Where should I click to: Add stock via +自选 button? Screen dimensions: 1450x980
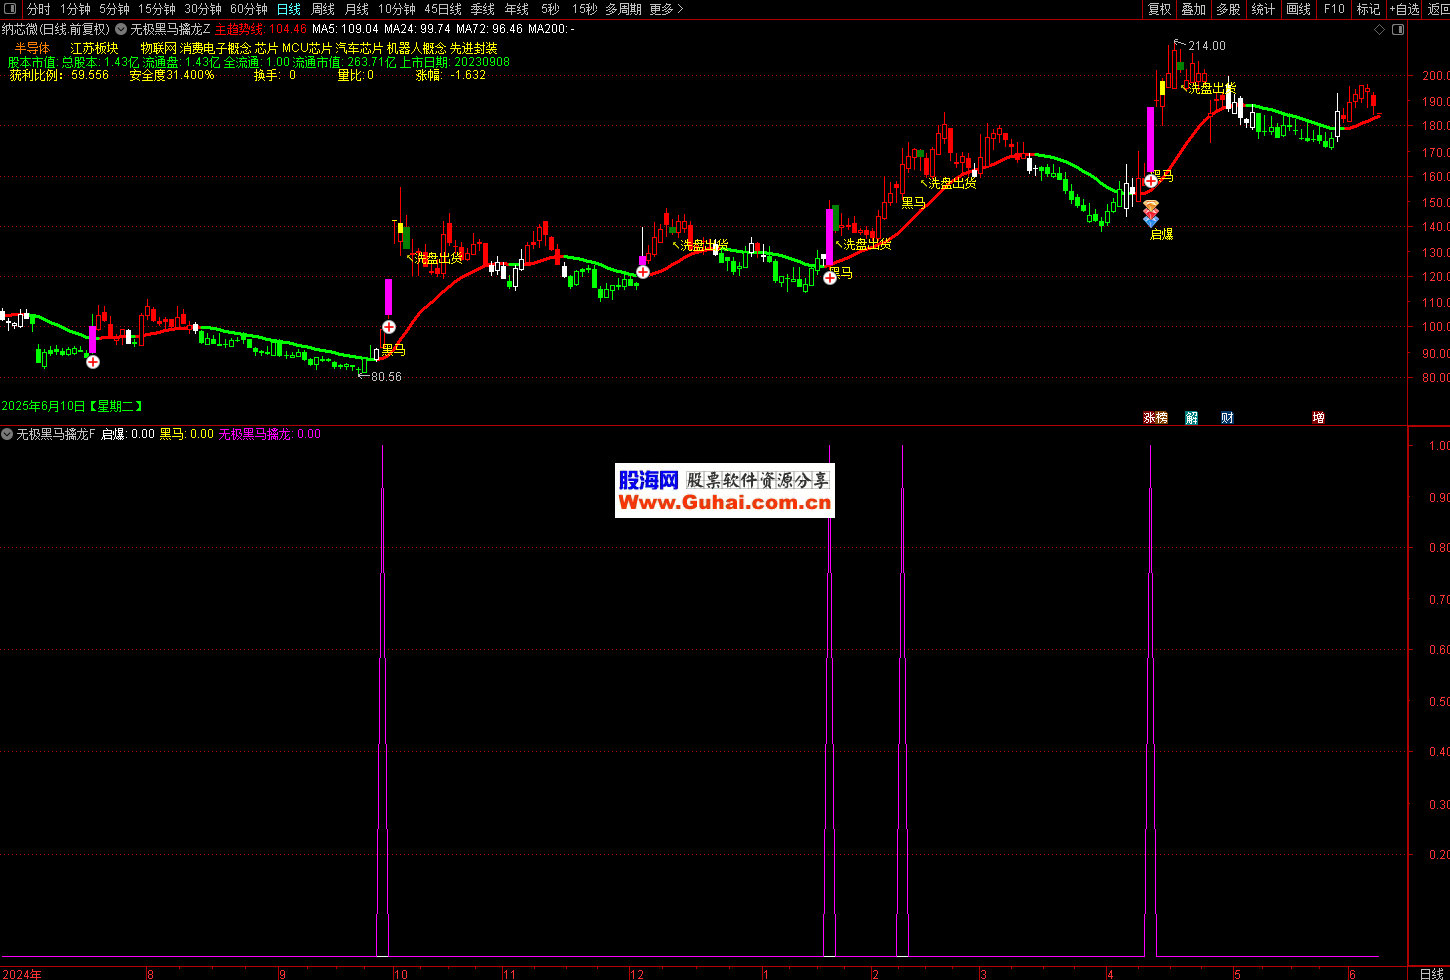[x=1404, y=9]
